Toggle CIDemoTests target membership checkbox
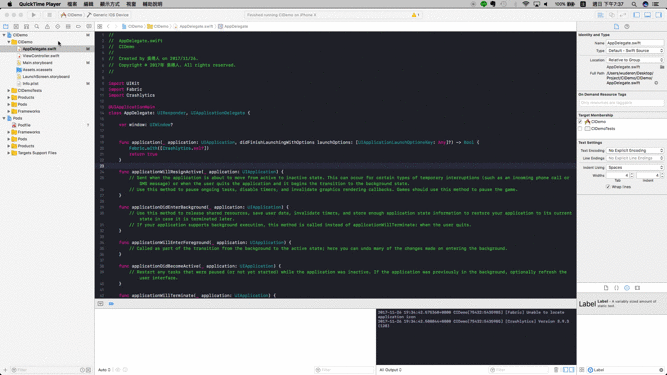667x375 pixels. [580, 128]
